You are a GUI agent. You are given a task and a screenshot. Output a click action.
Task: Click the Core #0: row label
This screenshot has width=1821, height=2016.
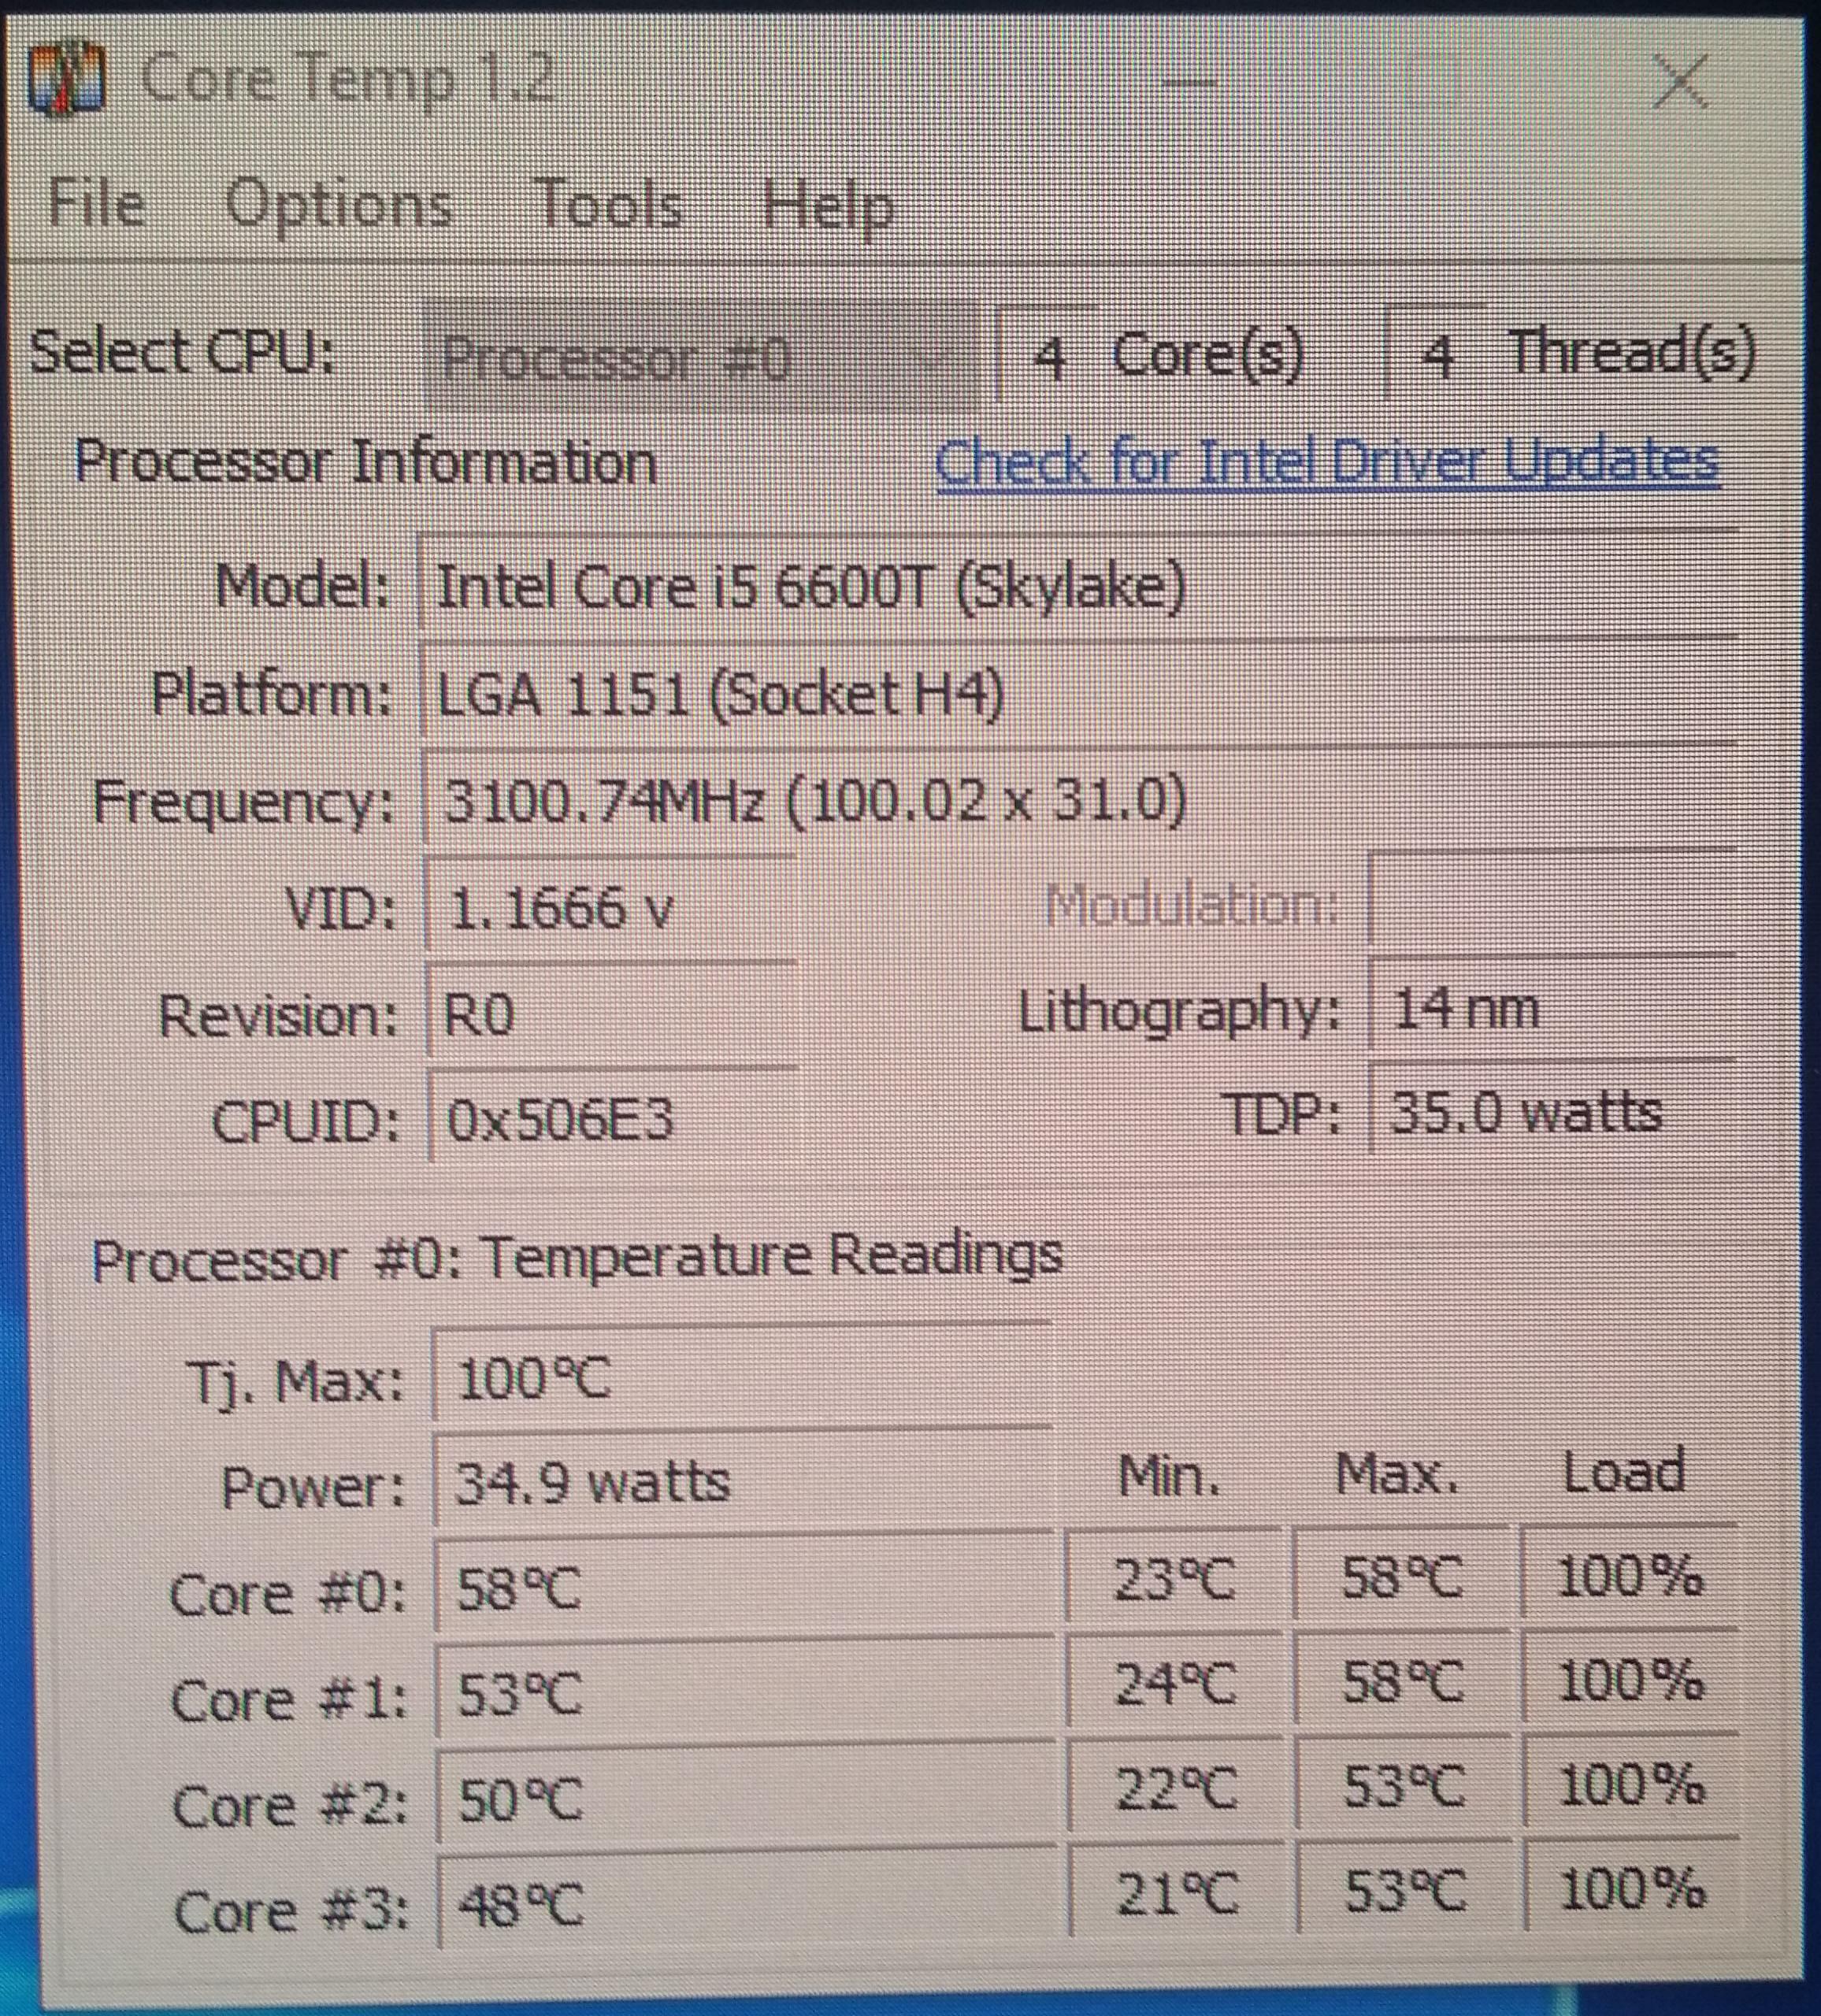coord(289,1594)
